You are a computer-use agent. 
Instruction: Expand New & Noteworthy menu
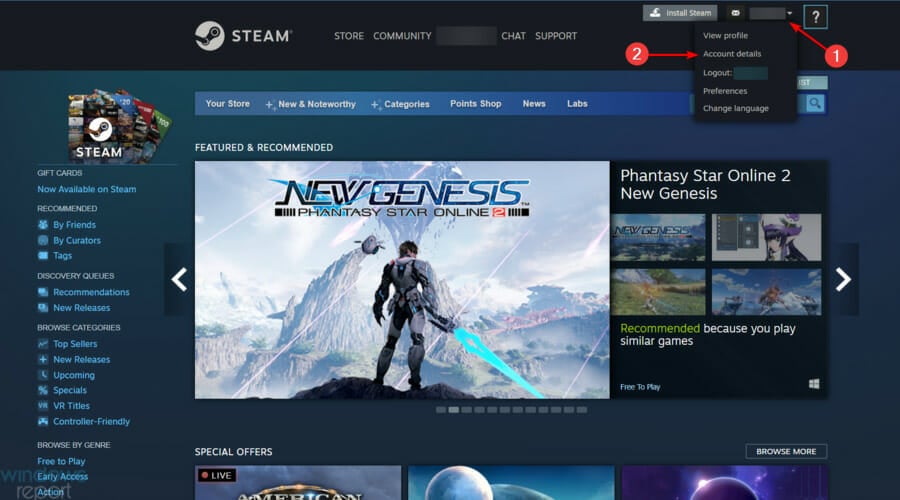point(311,104)
